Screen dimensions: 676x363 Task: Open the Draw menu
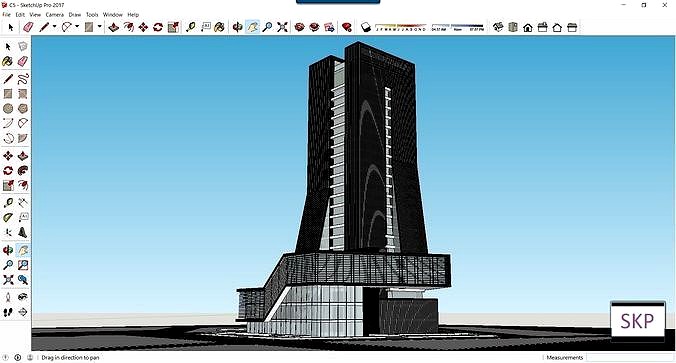pyautogui.click(x=75, y=15)
